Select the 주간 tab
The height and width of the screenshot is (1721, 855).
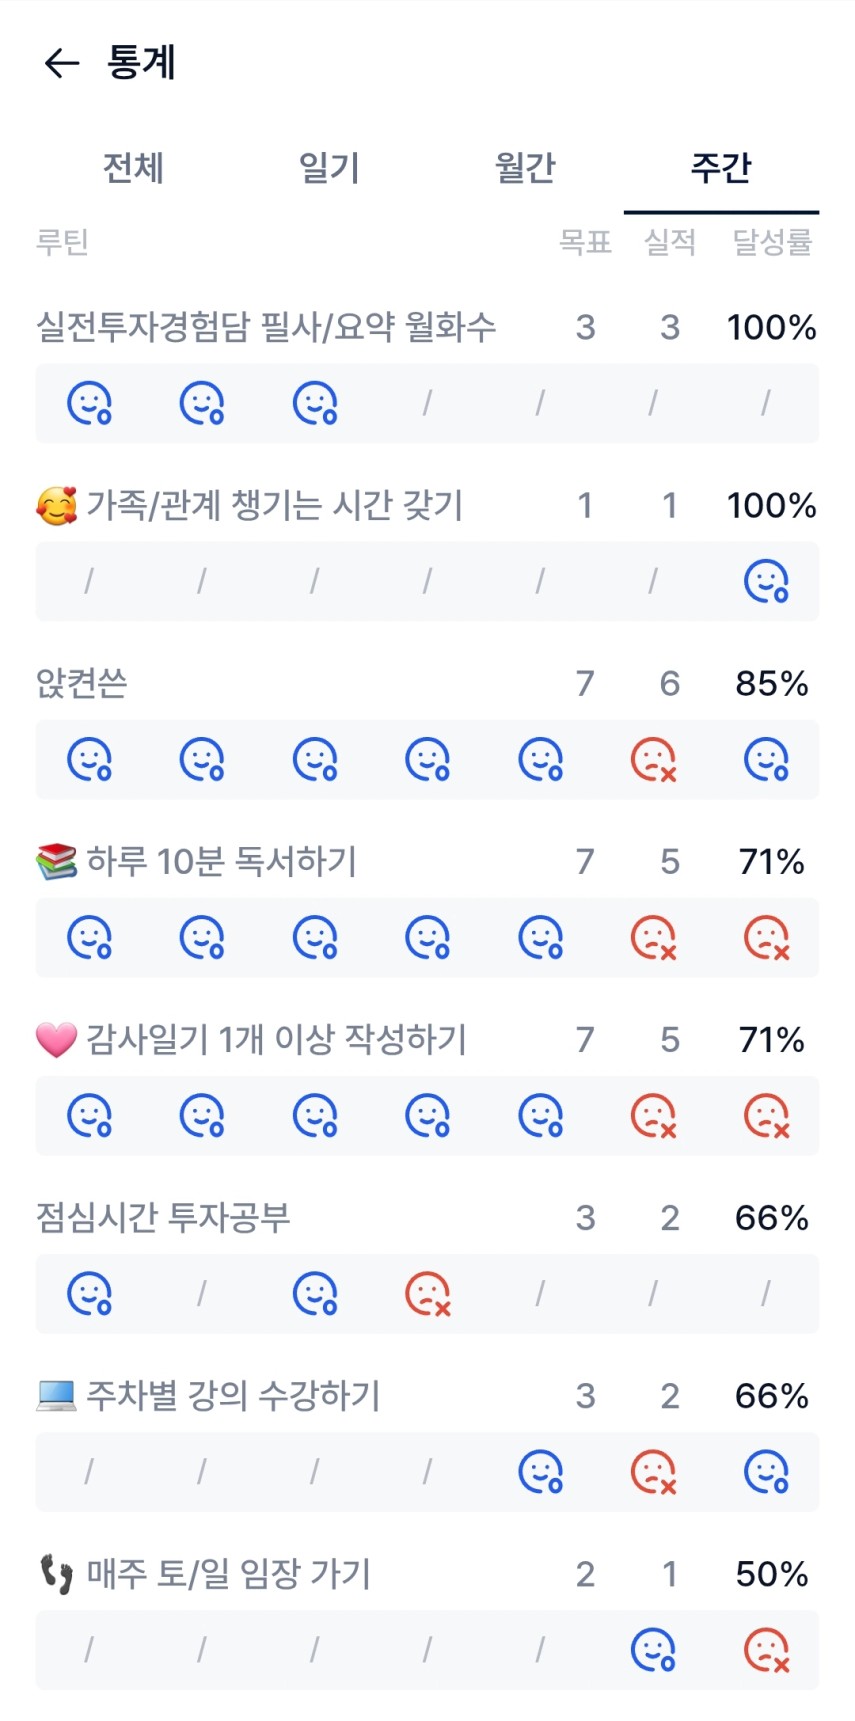720,167
